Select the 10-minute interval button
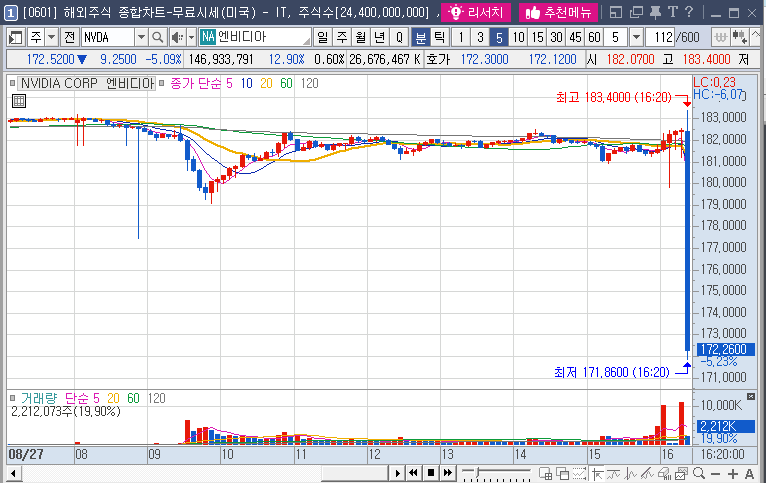Viewport: 766px width, 483px height. point(518,37)
